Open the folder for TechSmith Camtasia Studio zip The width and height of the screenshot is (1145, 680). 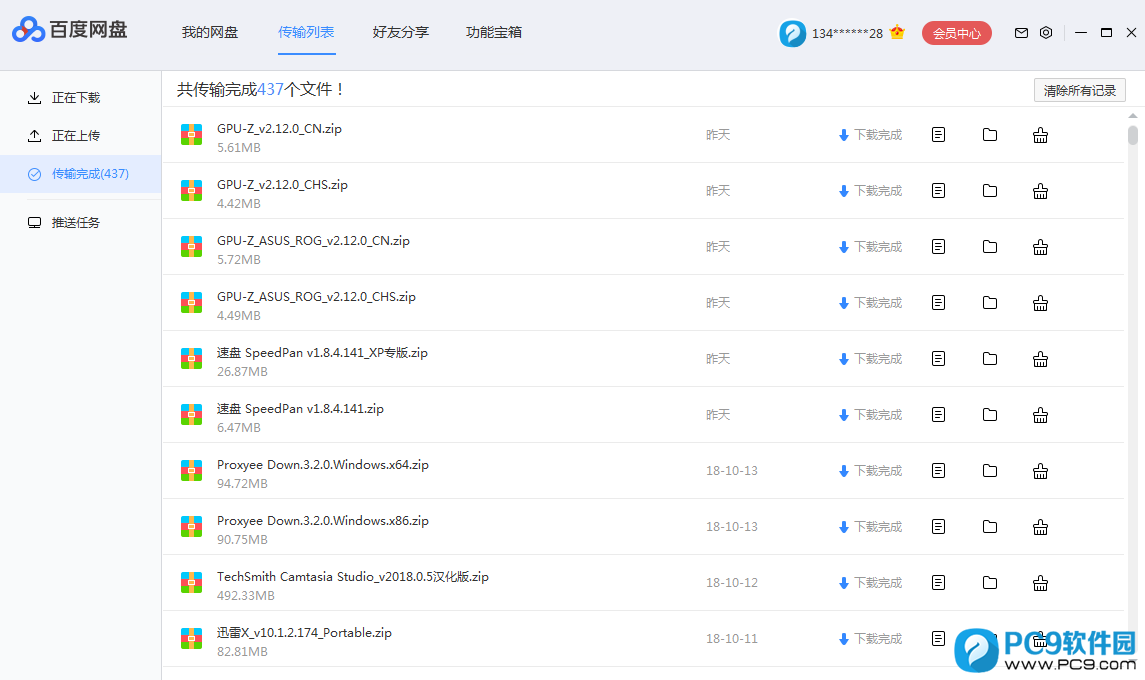point(989,583)
